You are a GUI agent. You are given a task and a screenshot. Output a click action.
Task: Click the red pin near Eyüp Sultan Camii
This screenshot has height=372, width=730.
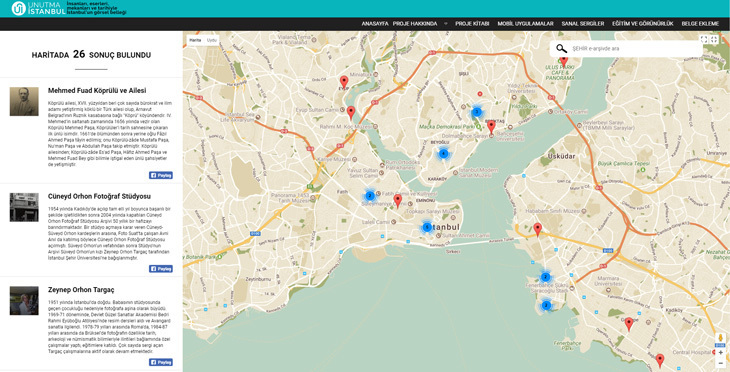click(351, 112)
